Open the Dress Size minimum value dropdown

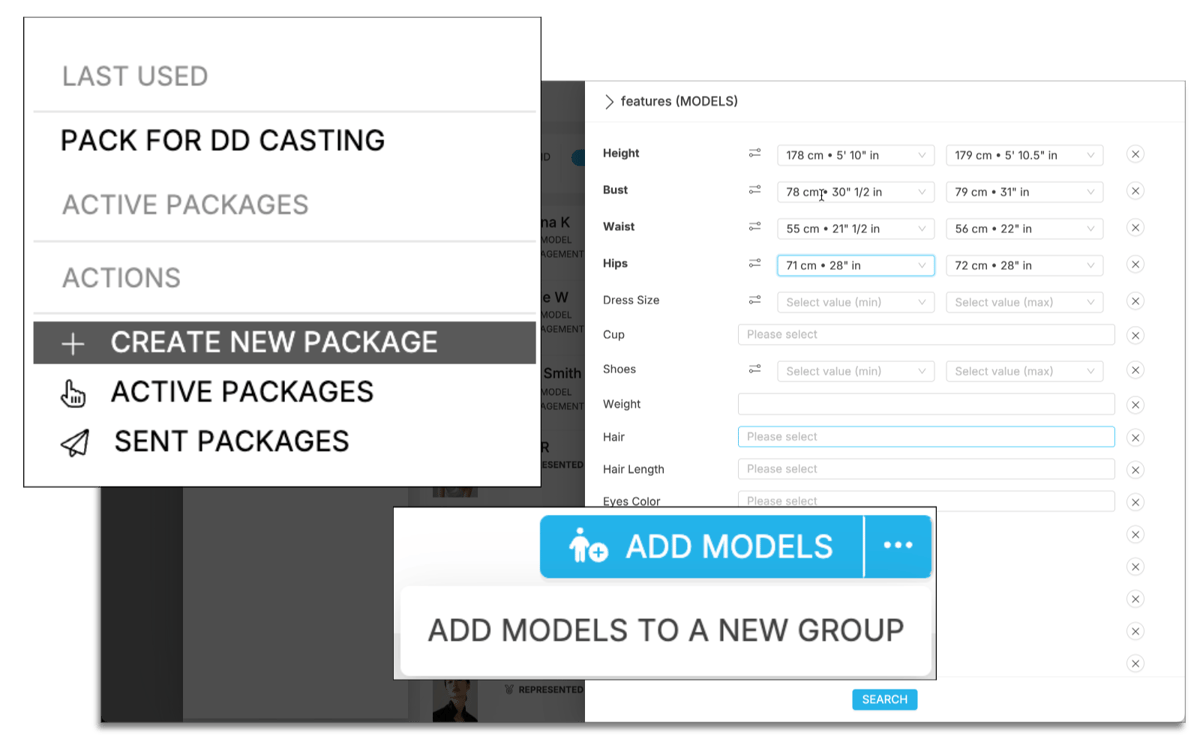pos(855,302)
